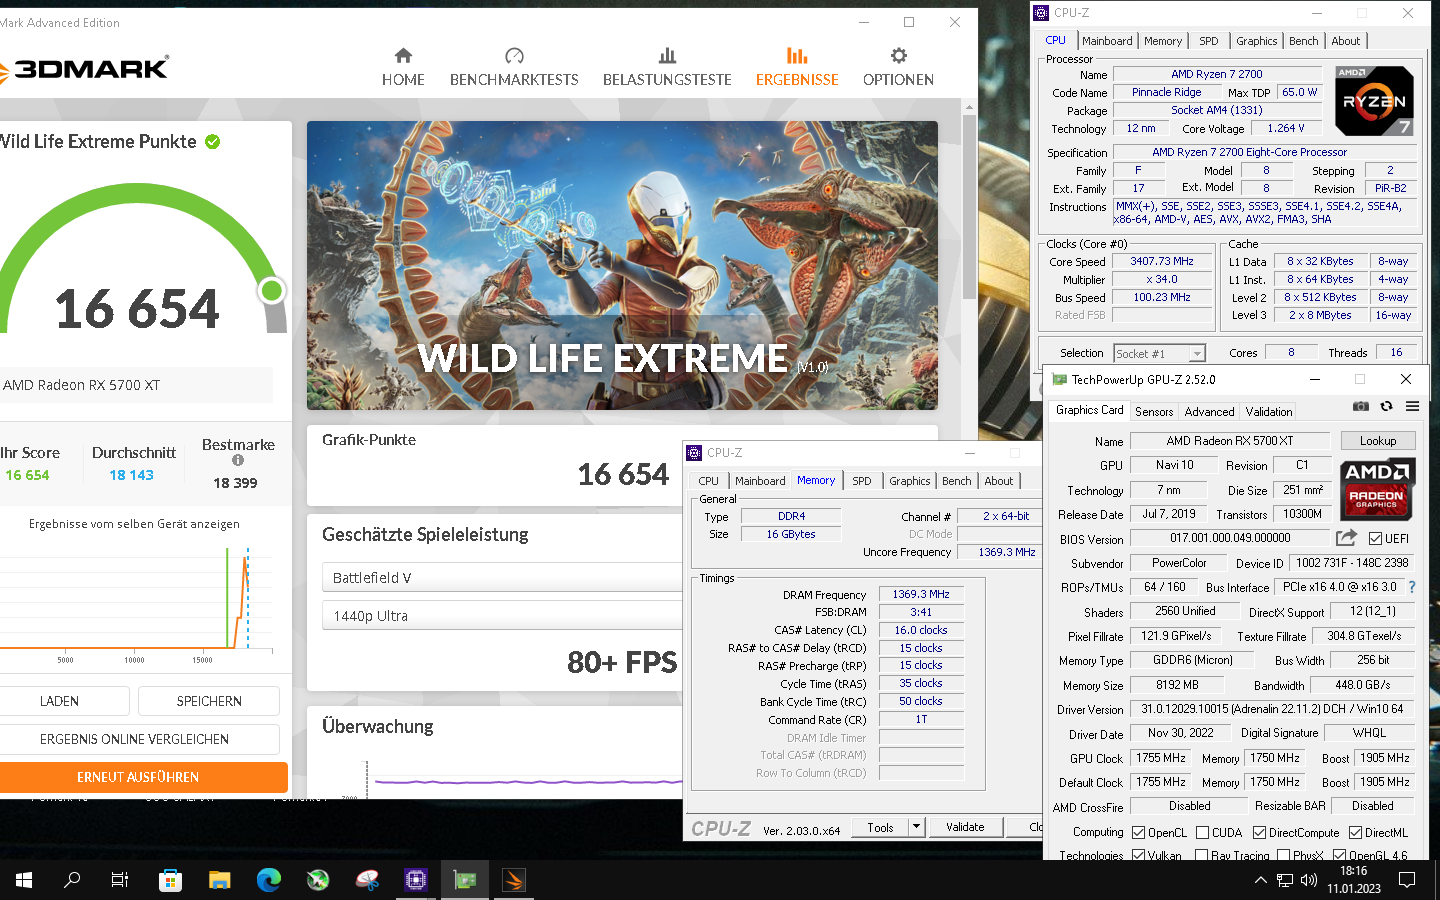Click the score gauge indicator dot
Screen dimensions: 1440x900
pyautogui.click(x=271, y=291)
